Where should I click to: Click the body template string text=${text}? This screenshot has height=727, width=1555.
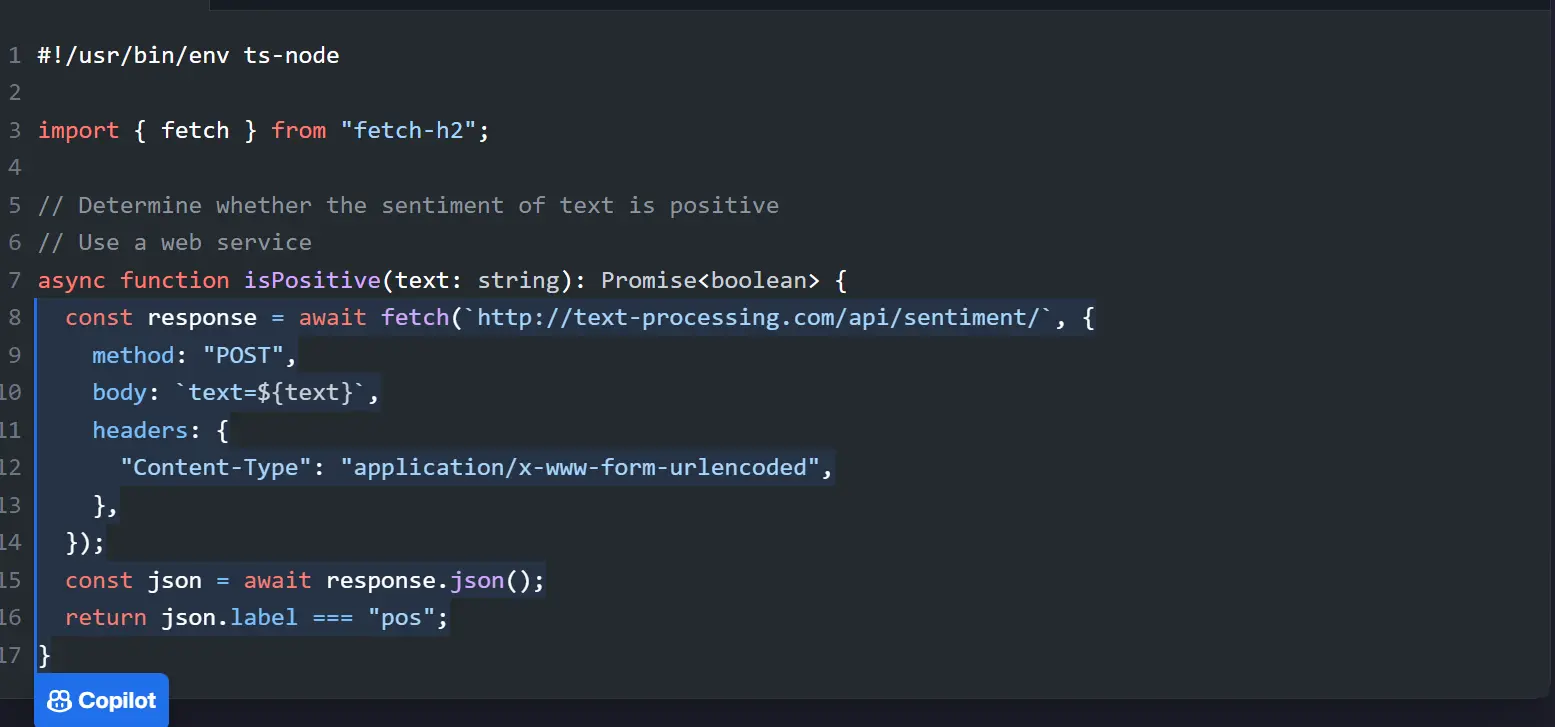point(270,392)
